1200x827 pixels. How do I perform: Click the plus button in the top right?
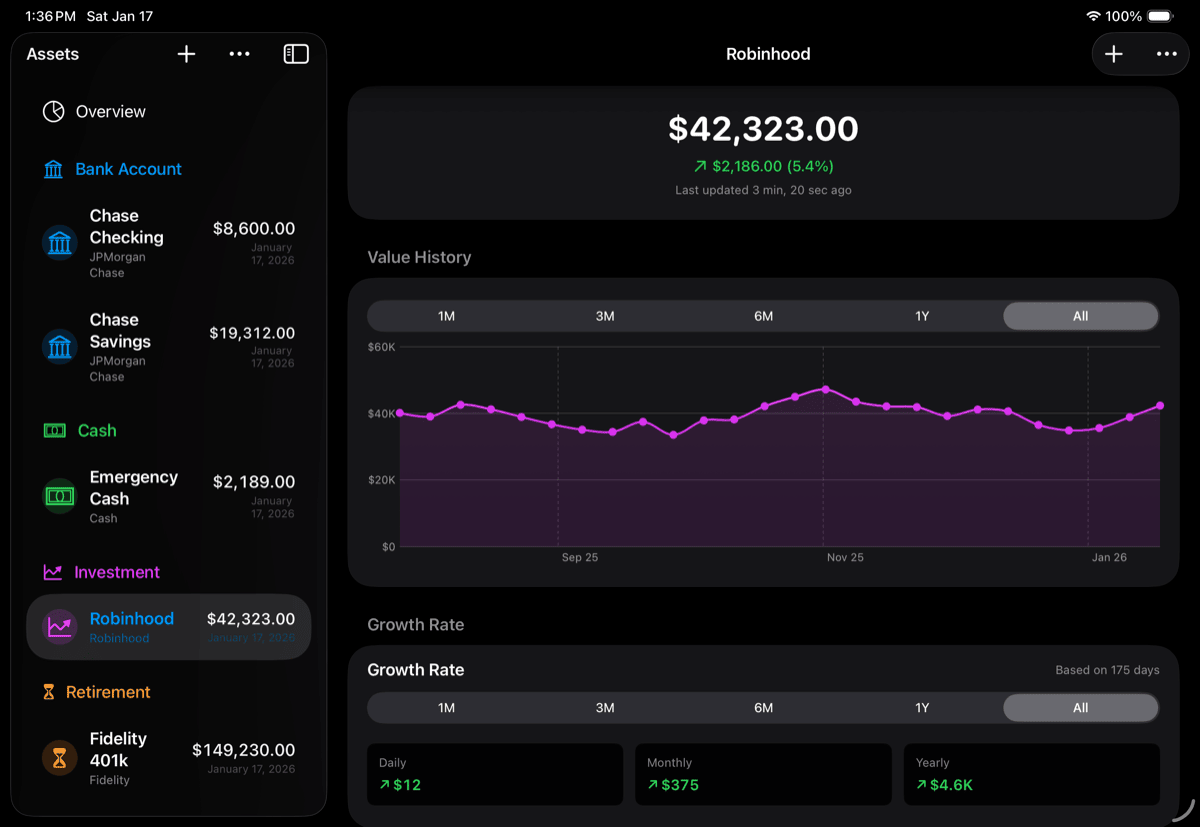[1114, 54]
